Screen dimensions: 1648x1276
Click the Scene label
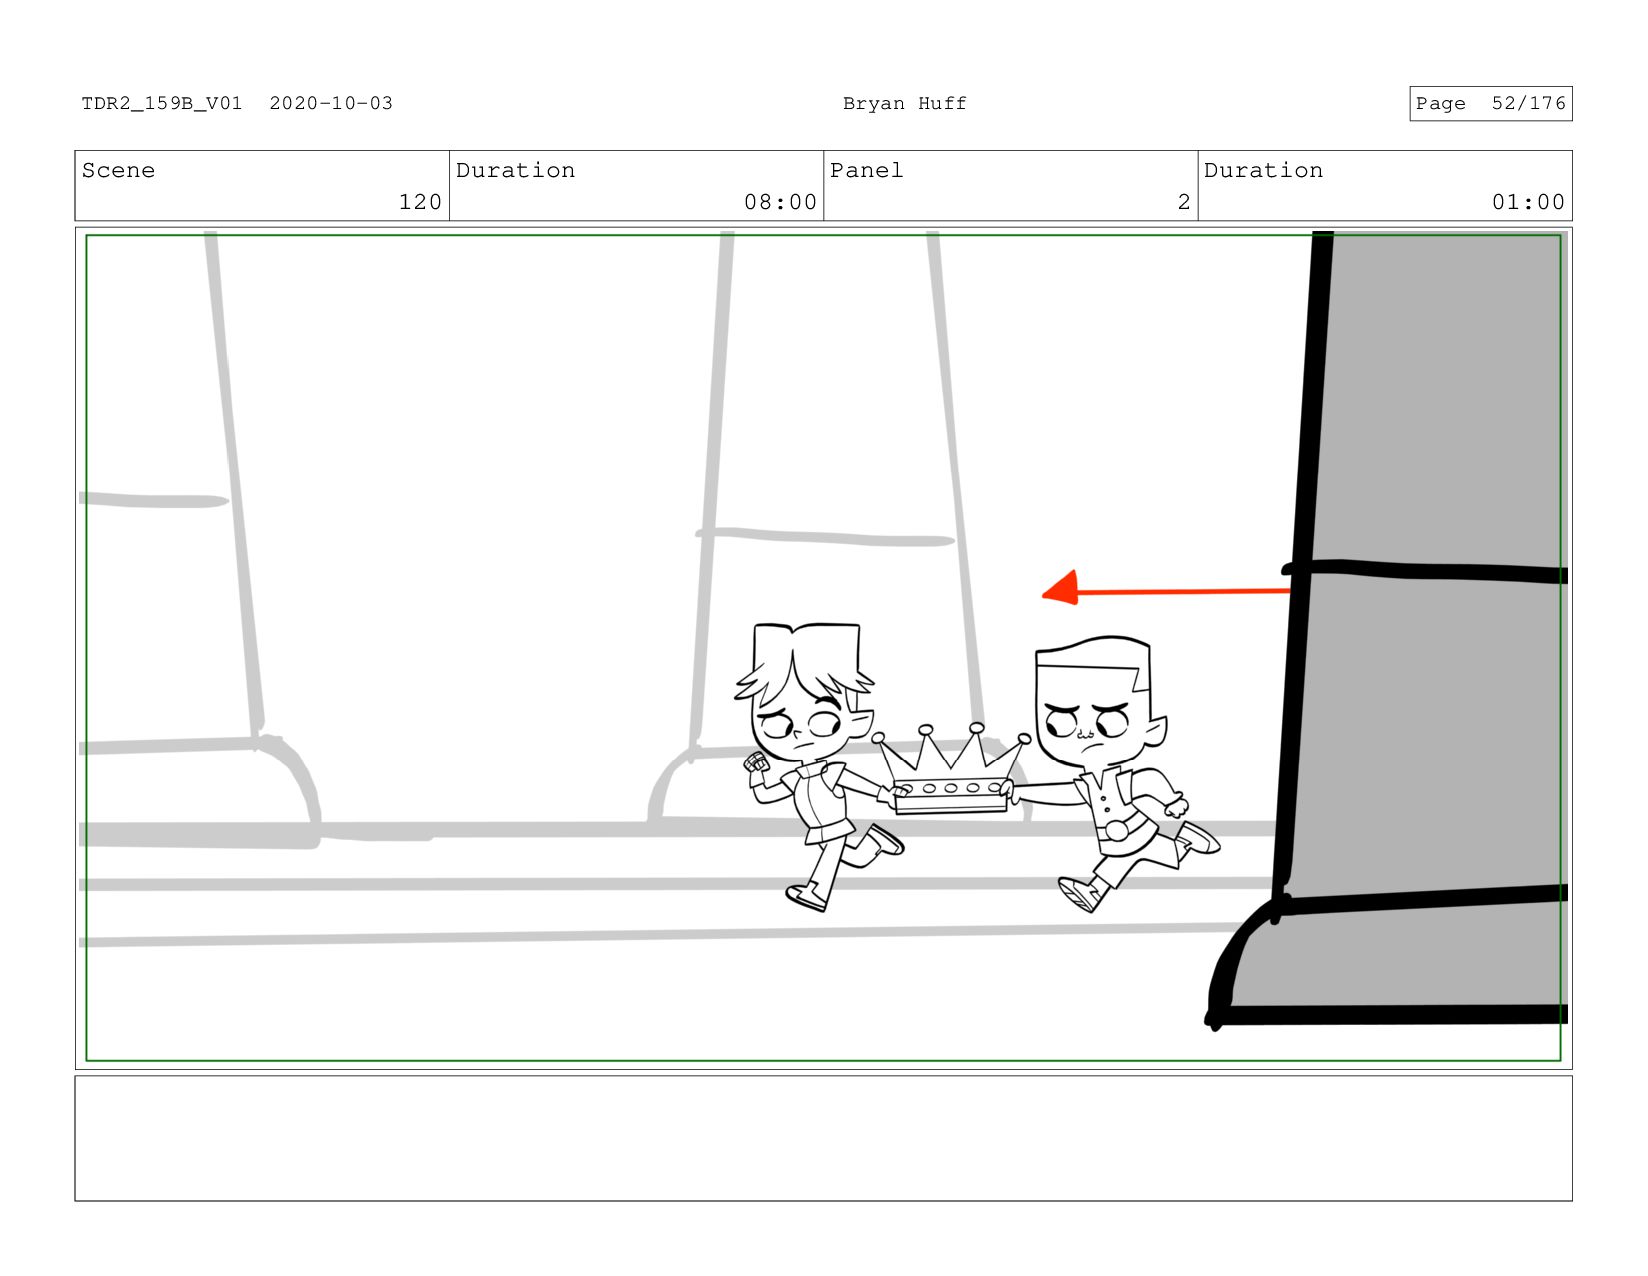[x=118, y=170]
